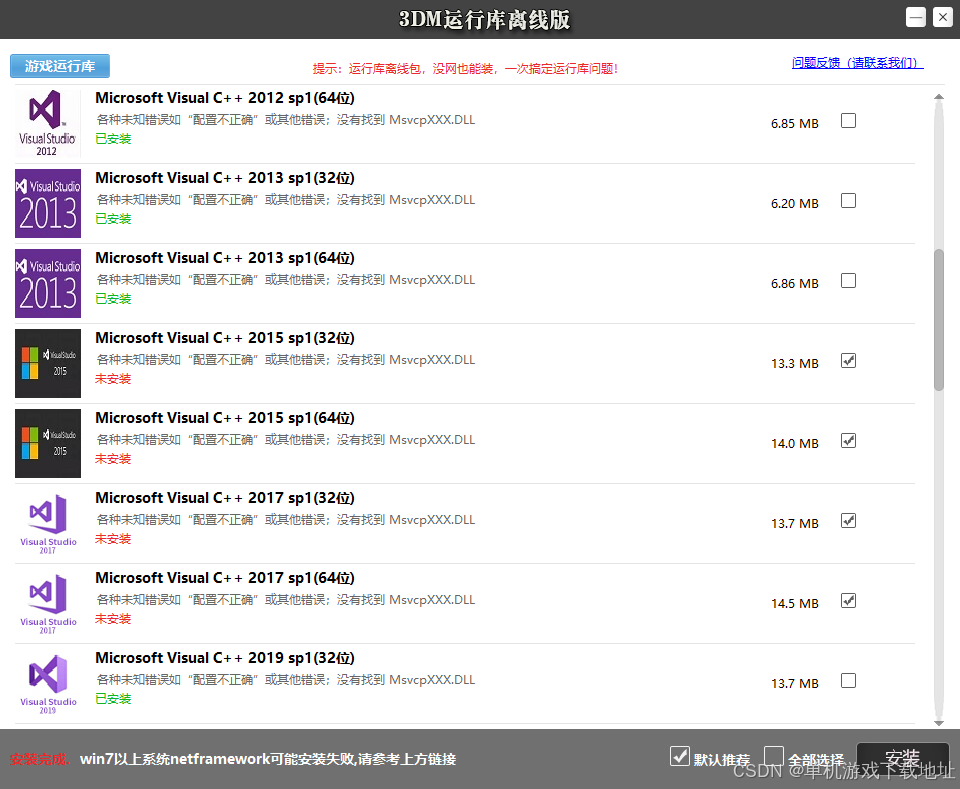Image resolution: width=960 pixels, height=789 pixels.
Task: Minimize the 3DM运行库离线版 window
Action: pyautogui.click(x=916, y=17)
